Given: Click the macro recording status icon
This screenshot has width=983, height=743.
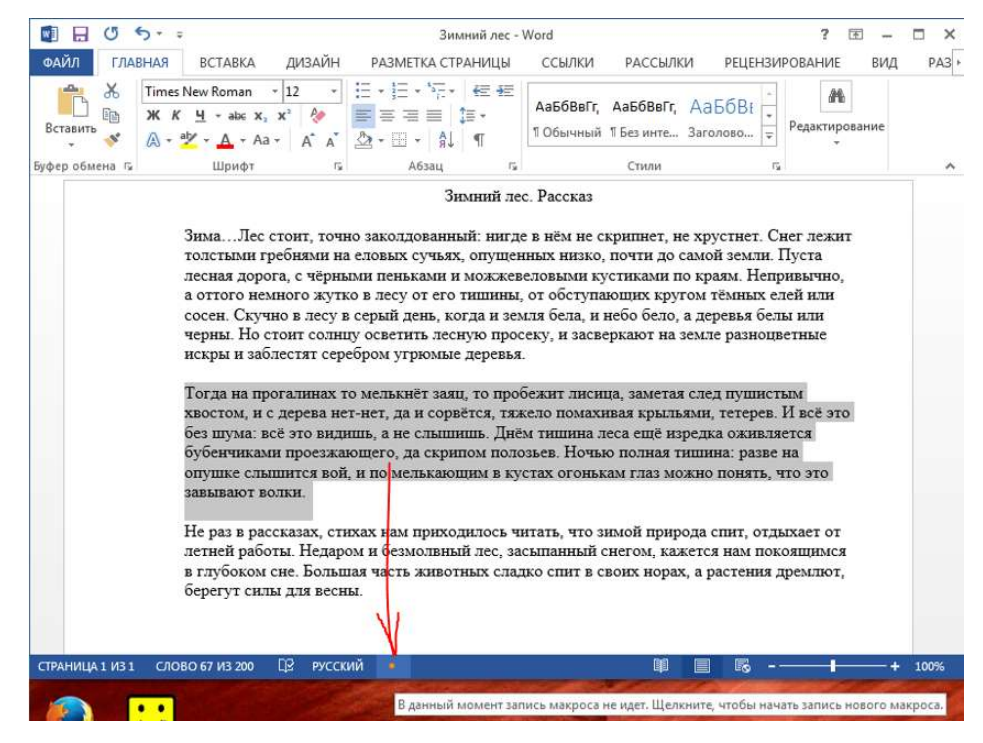Looking at the screenshot, I should coord(392,666).
